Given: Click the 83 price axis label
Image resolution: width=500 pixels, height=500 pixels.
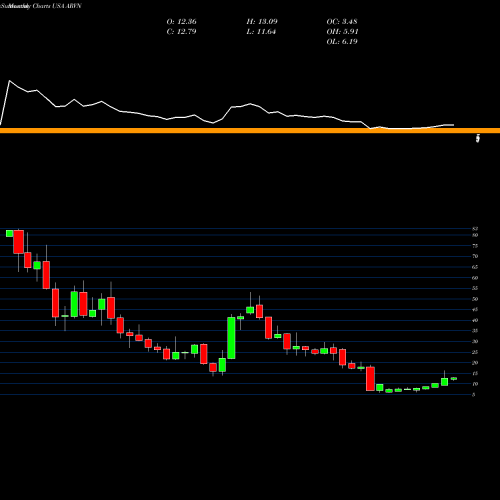Looking at the screenshot, I should pyautogui.click(x=475, y=229).
